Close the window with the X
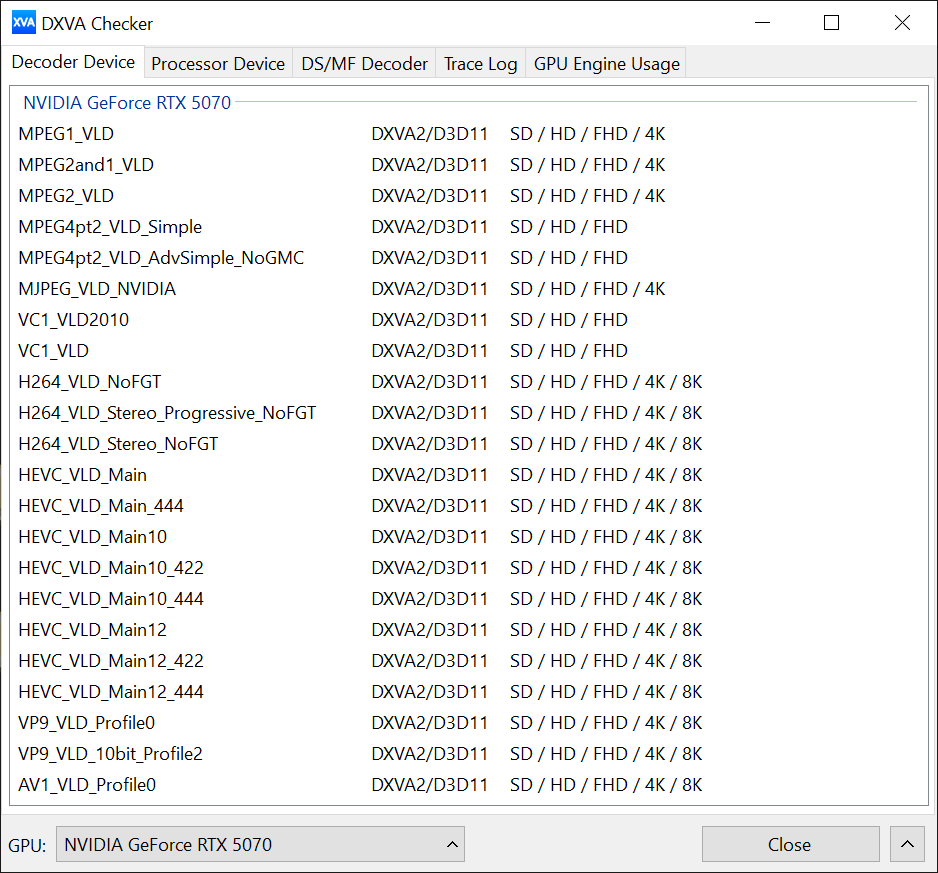 coord(902,23)
